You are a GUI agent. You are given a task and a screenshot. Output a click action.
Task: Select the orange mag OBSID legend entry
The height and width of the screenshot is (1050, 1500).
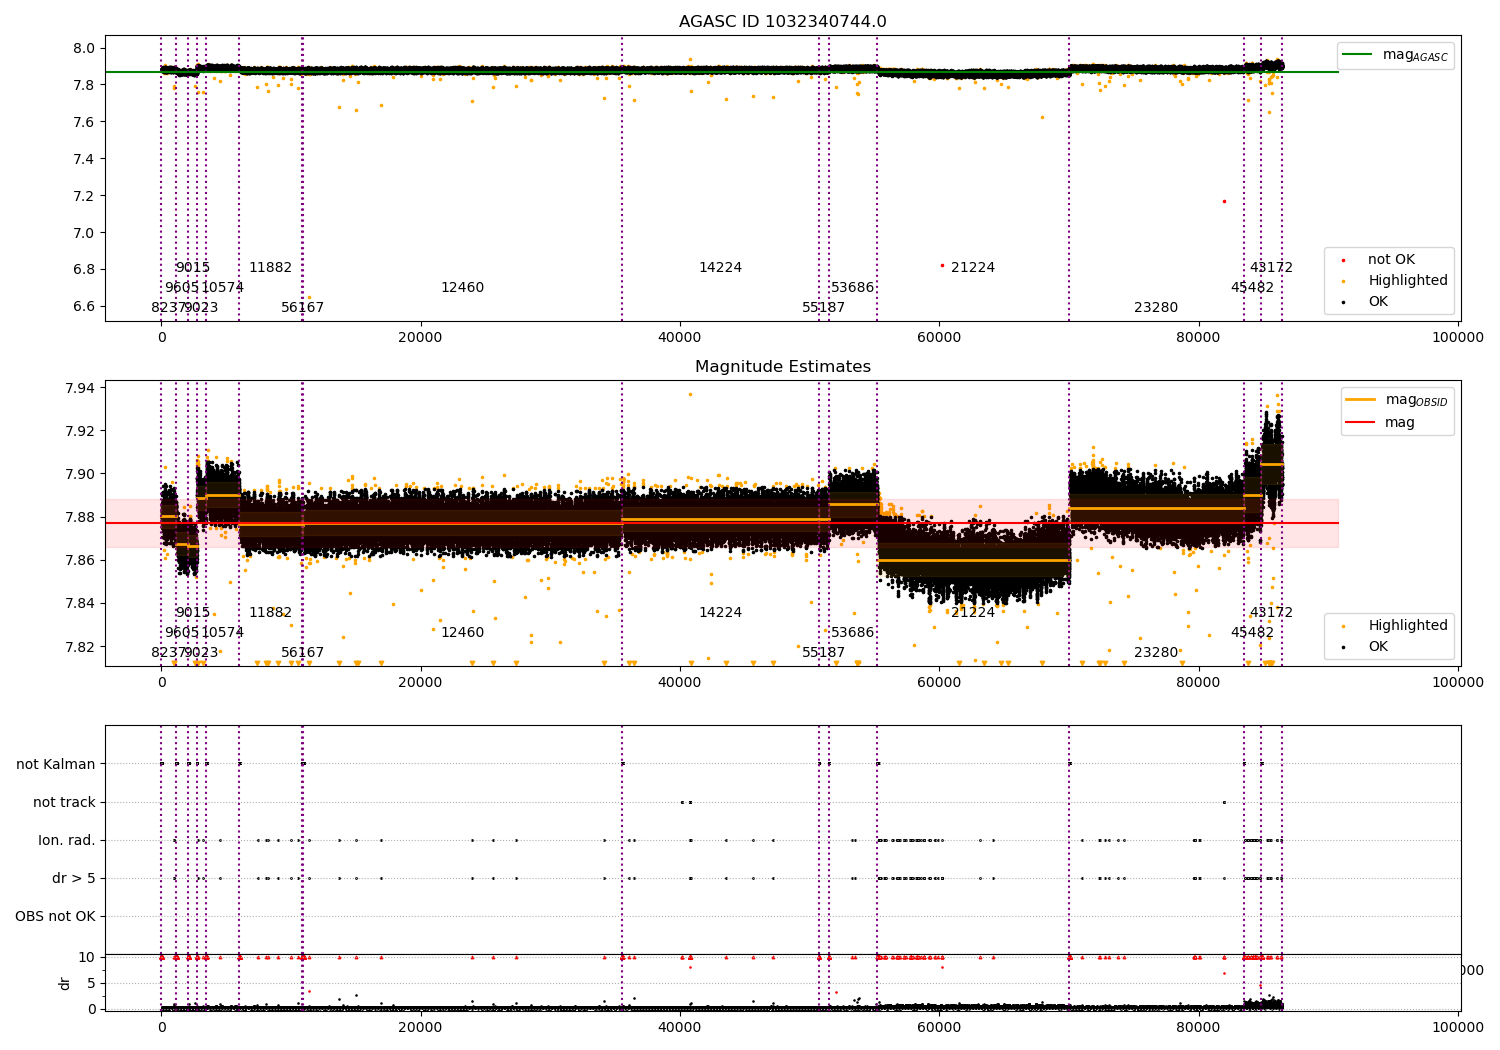coord(1395,400)
